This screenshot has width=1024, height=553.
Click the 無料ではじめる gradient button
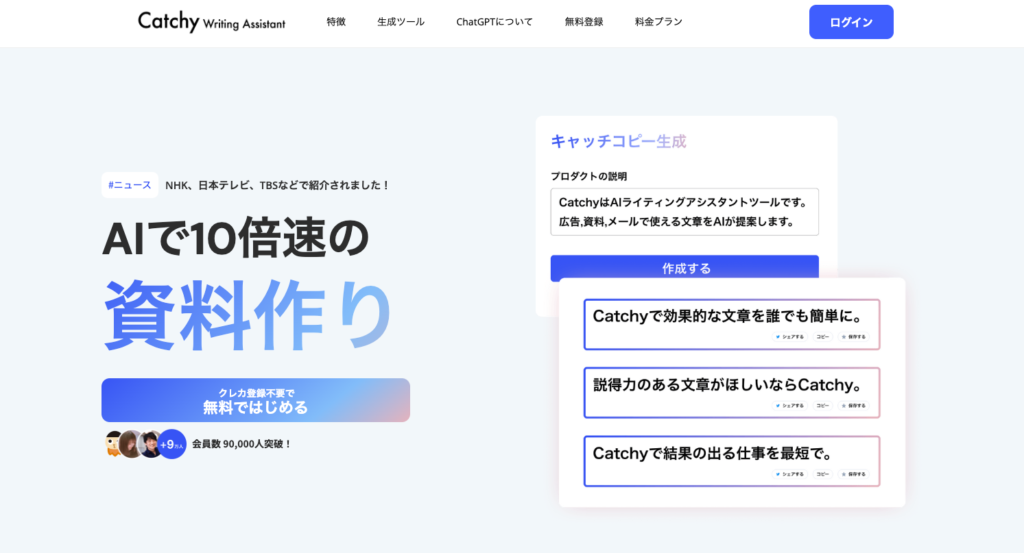(255, 400)
